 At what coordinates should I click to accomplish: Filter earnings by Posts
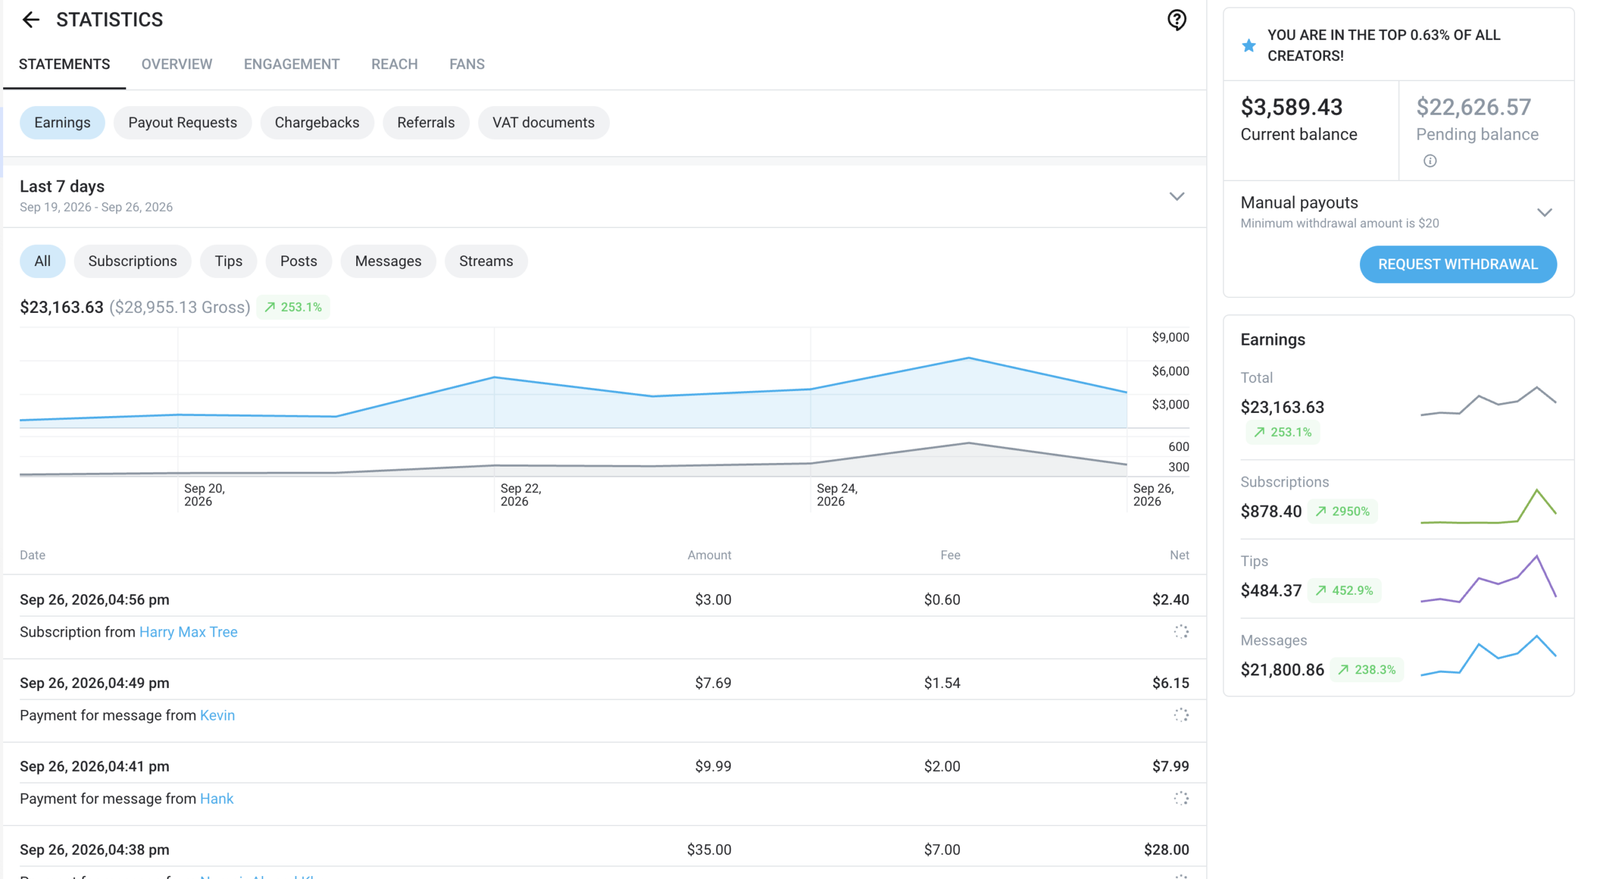tap(299, 261)
